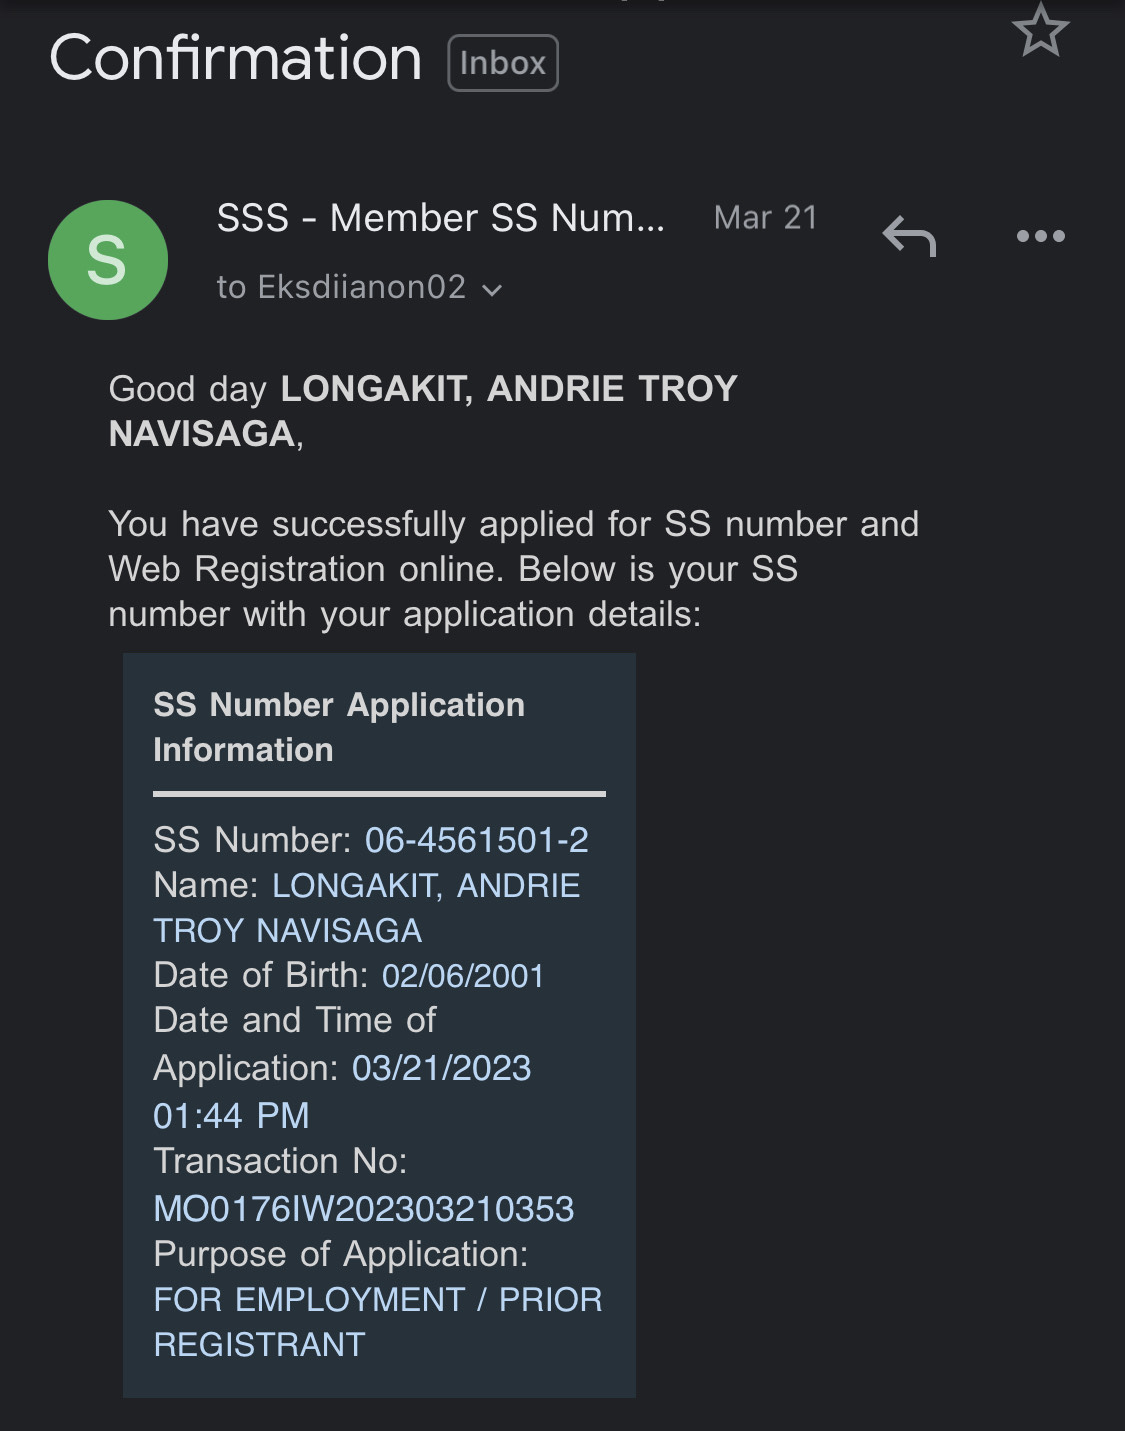Screen dimensions: 1125x1431
Task: Click transaction number MO0176IW202303210353
Action: (x=363, y=1209)
